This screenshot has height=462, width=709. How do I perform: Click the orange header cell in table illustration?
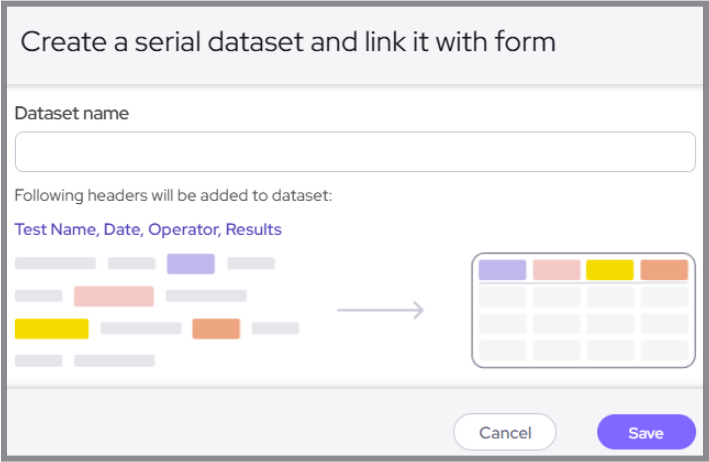(664, 270)
